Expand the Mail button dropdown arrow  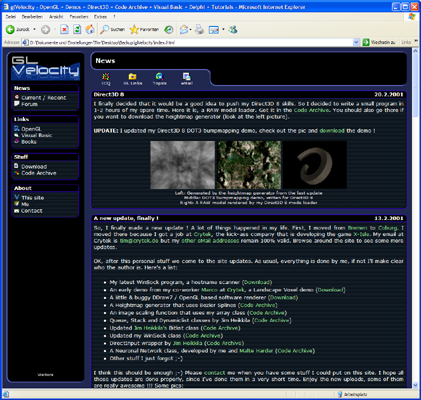pos(190,29)
